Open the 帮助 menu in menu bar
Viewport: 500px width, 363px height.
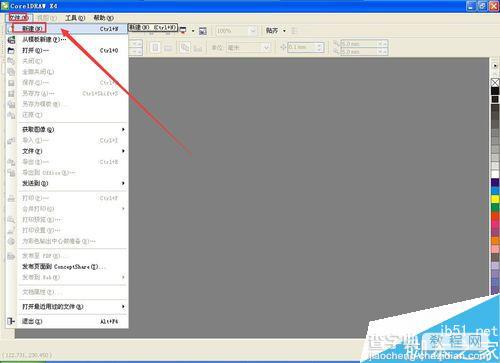click(x=103, y=18)
